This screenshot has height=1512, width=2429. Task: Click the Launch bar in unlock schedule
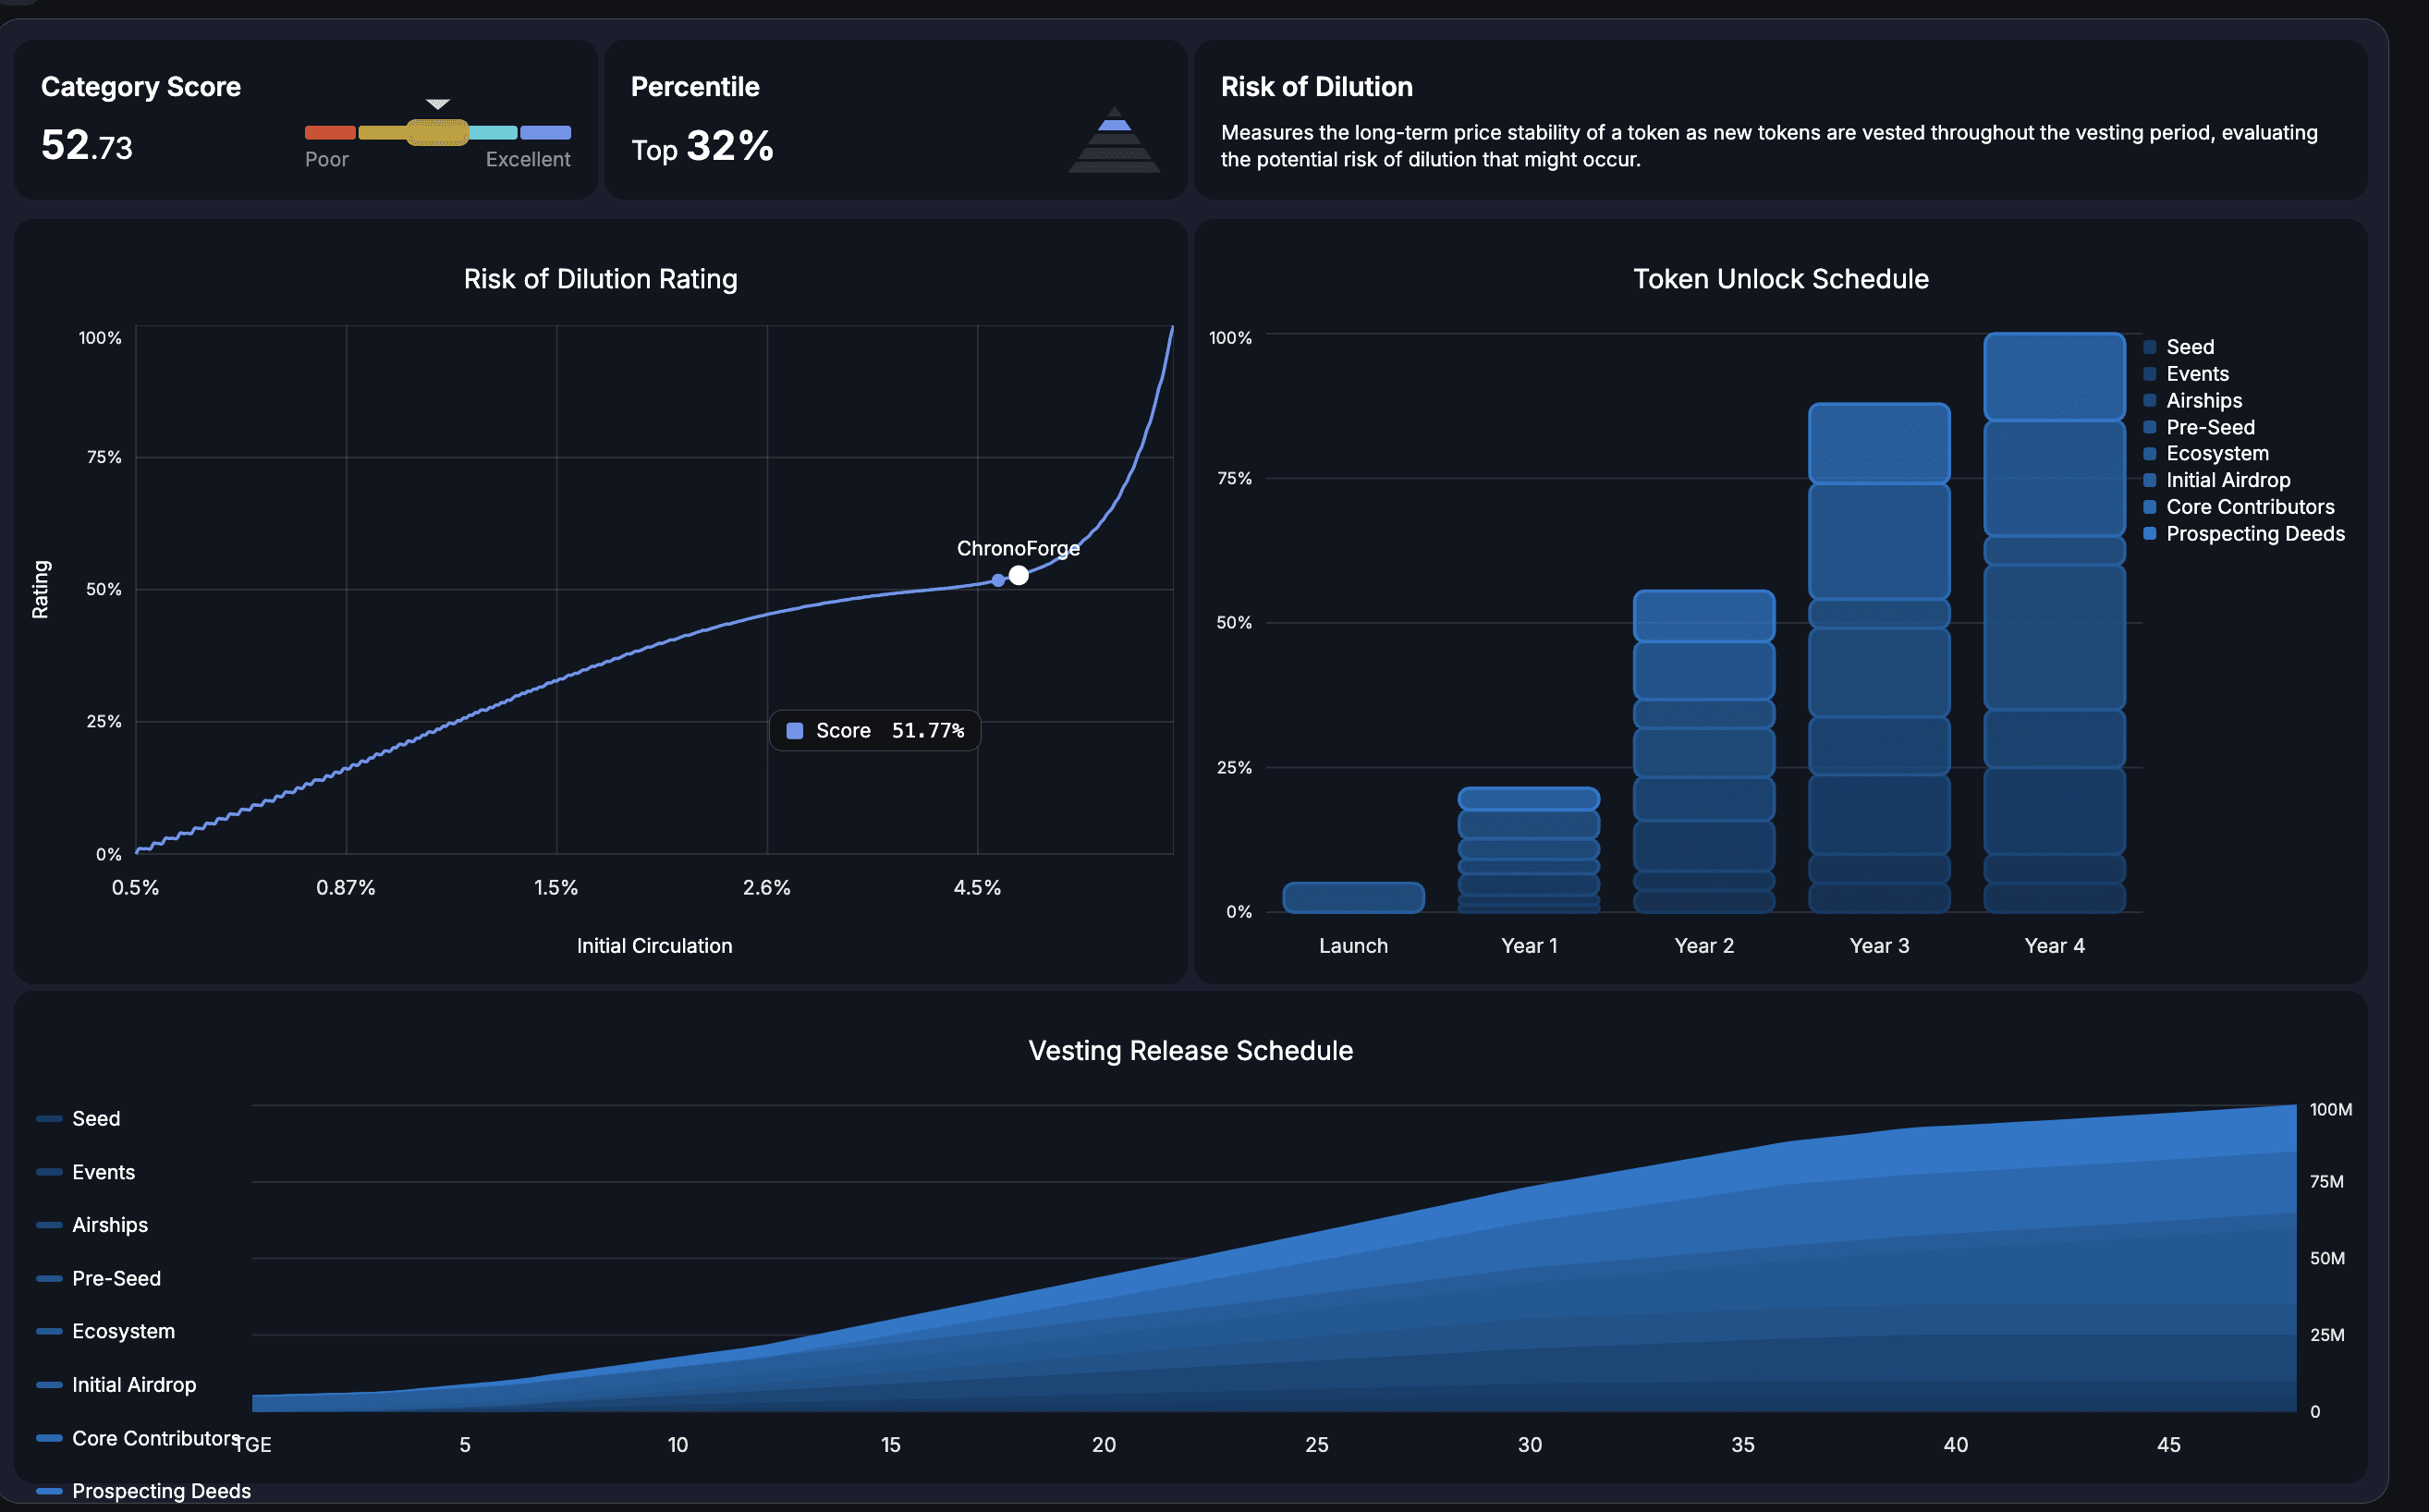point(1353,898)
